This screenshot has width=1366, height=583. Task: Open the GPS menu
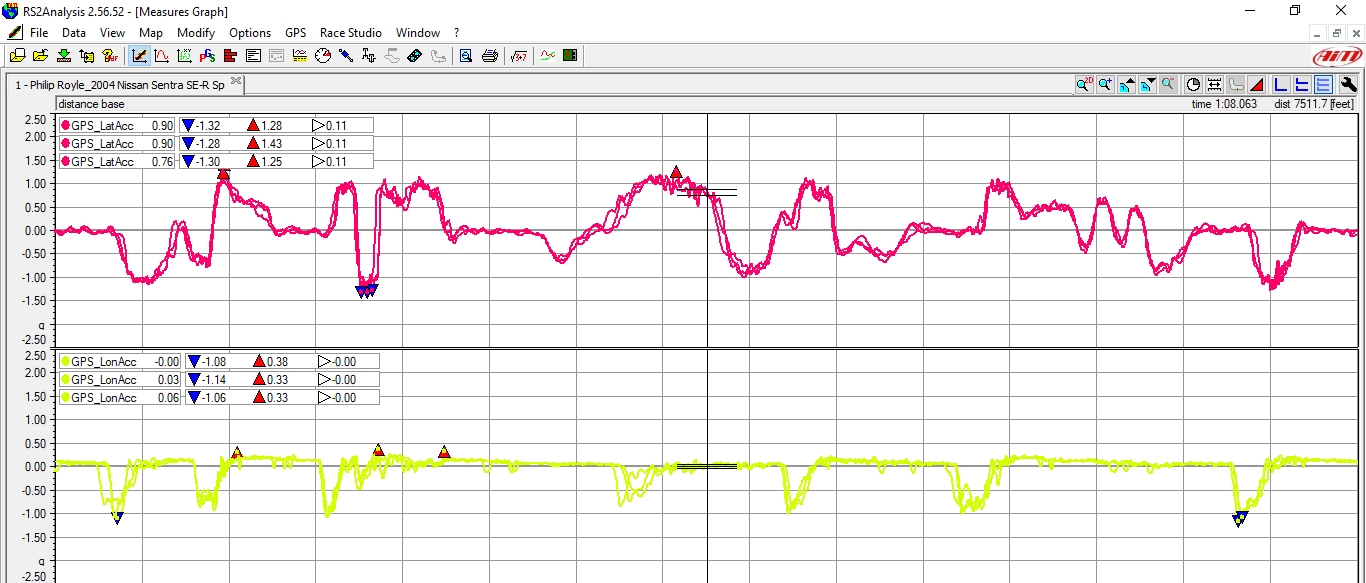[x=296, y=33]
